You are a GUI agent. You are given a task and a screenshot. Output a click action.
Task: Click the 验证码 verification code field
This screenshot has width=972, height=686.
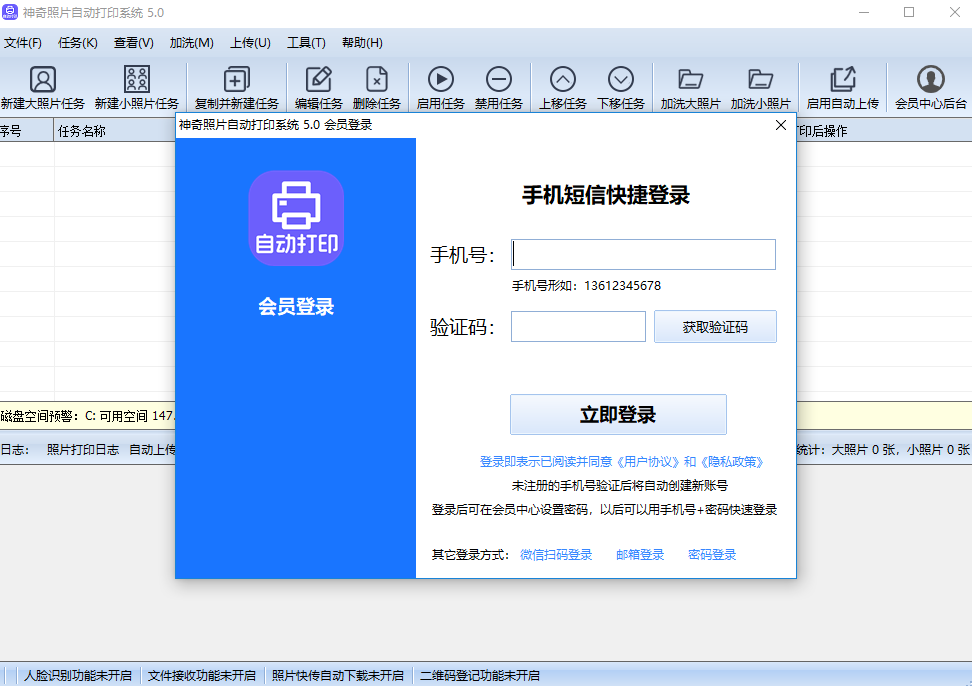pyautogui.click(x=578, y=327)
